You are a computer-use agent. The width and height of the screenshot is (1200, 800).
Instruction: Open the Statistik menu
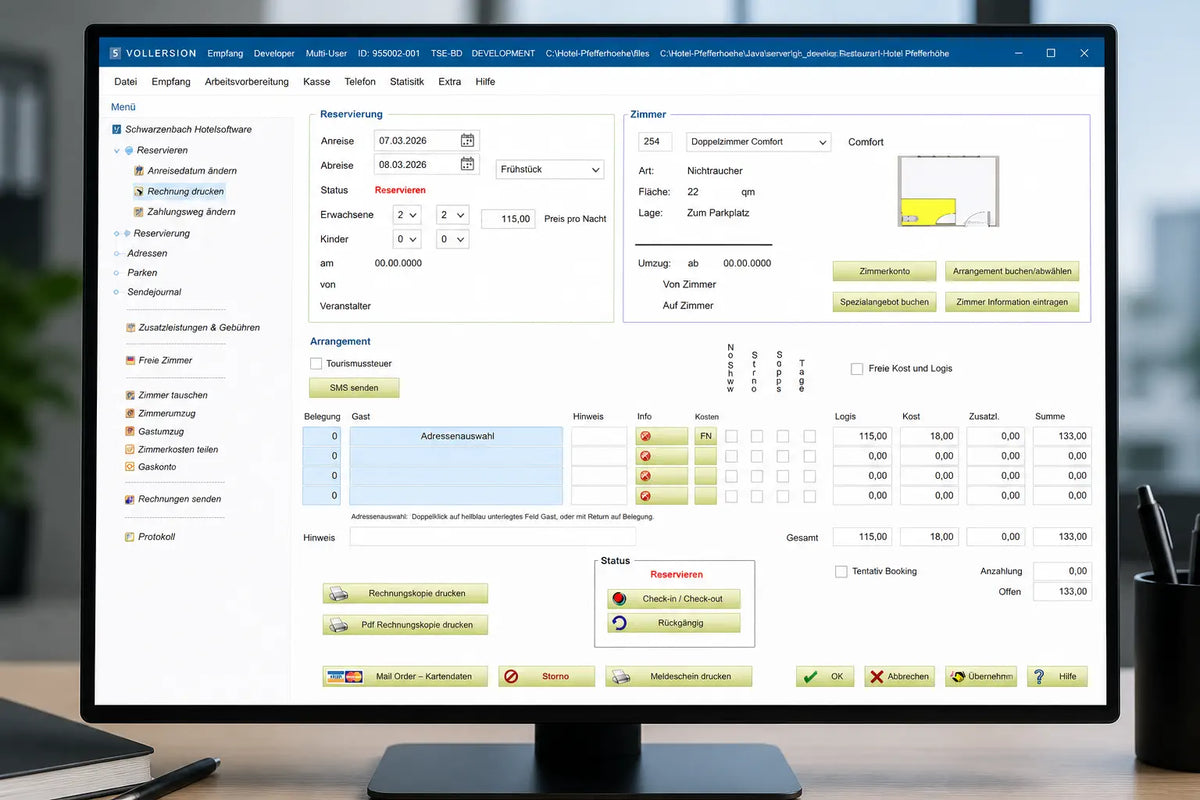pos(407,82)
